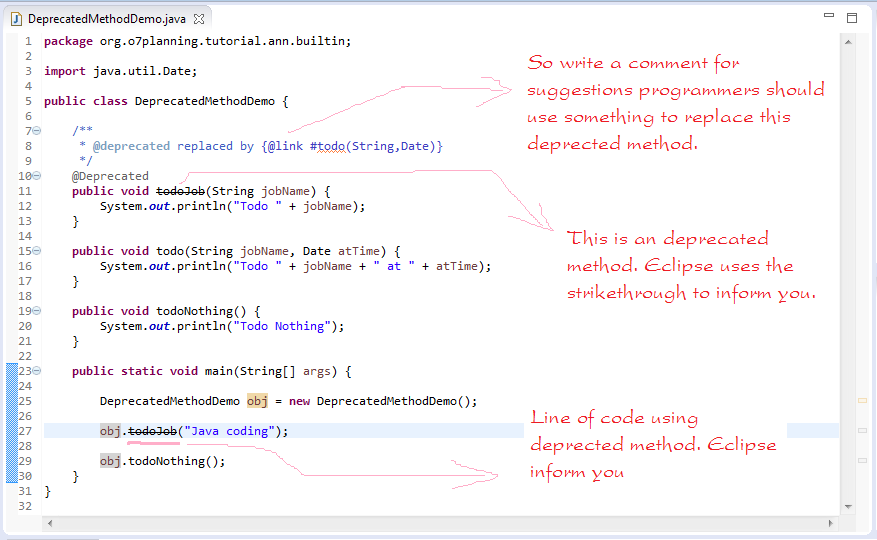Select the DeprecatedMethodDemo.java editor tab
This screenshot has height=540, width=877.
point(107,19)
